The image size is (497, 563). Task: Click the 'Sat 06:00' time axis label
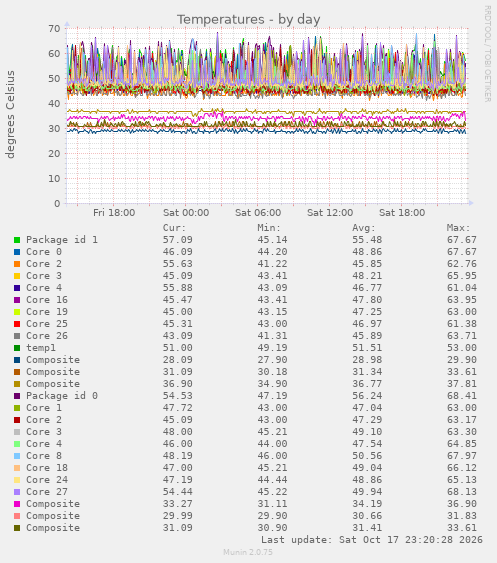pyautogui.click(x=258, y=213)
